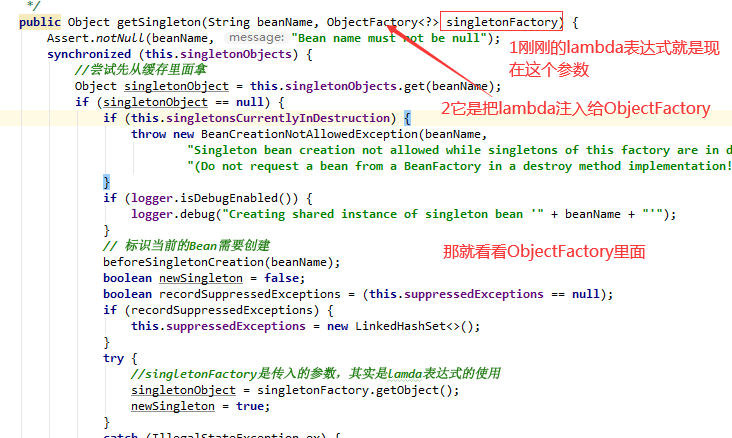732x438 pixels.
Task: Select the getObject method call
Action: point(407,390)
